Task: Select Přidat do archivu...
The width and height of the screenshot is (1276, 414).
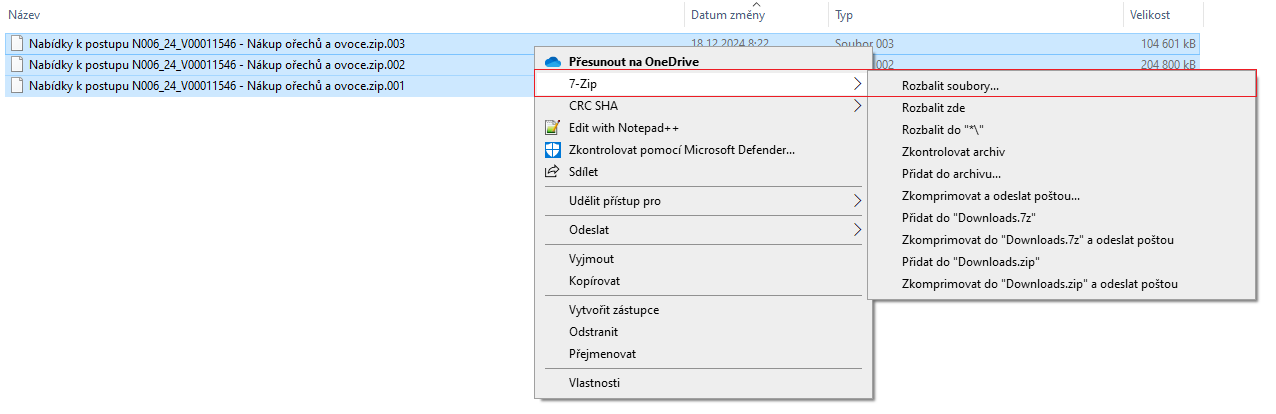Action: click(x=1061, y=174)
